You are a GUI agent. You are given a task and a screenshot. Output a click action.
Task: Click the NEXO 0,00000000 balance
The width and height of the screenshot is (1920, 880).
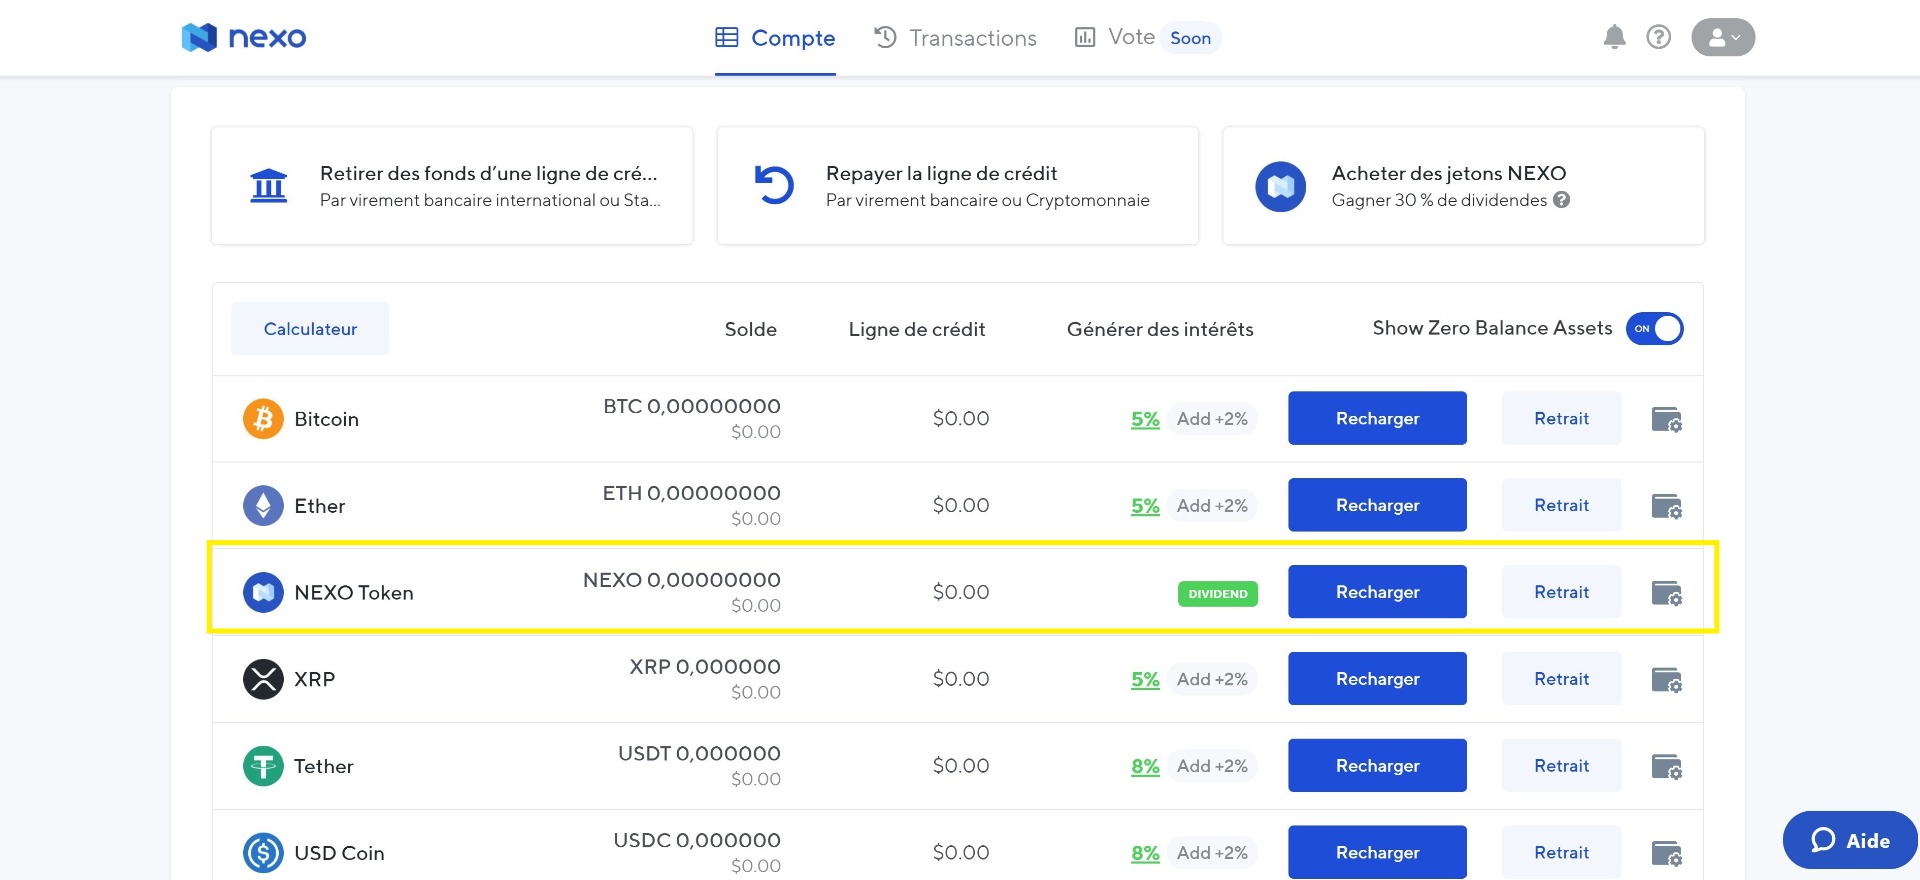(682, 580)
